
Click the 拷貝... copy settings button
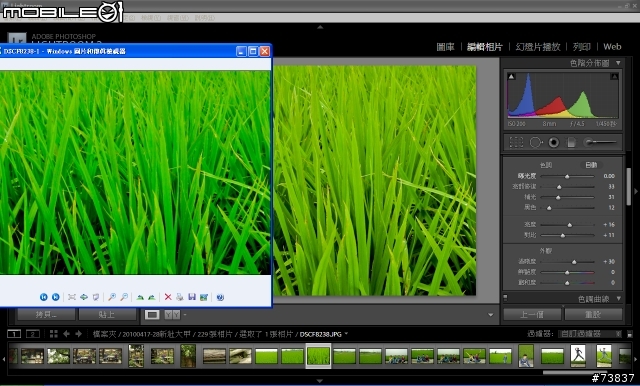pyautogui.click(x=46, y=315)
